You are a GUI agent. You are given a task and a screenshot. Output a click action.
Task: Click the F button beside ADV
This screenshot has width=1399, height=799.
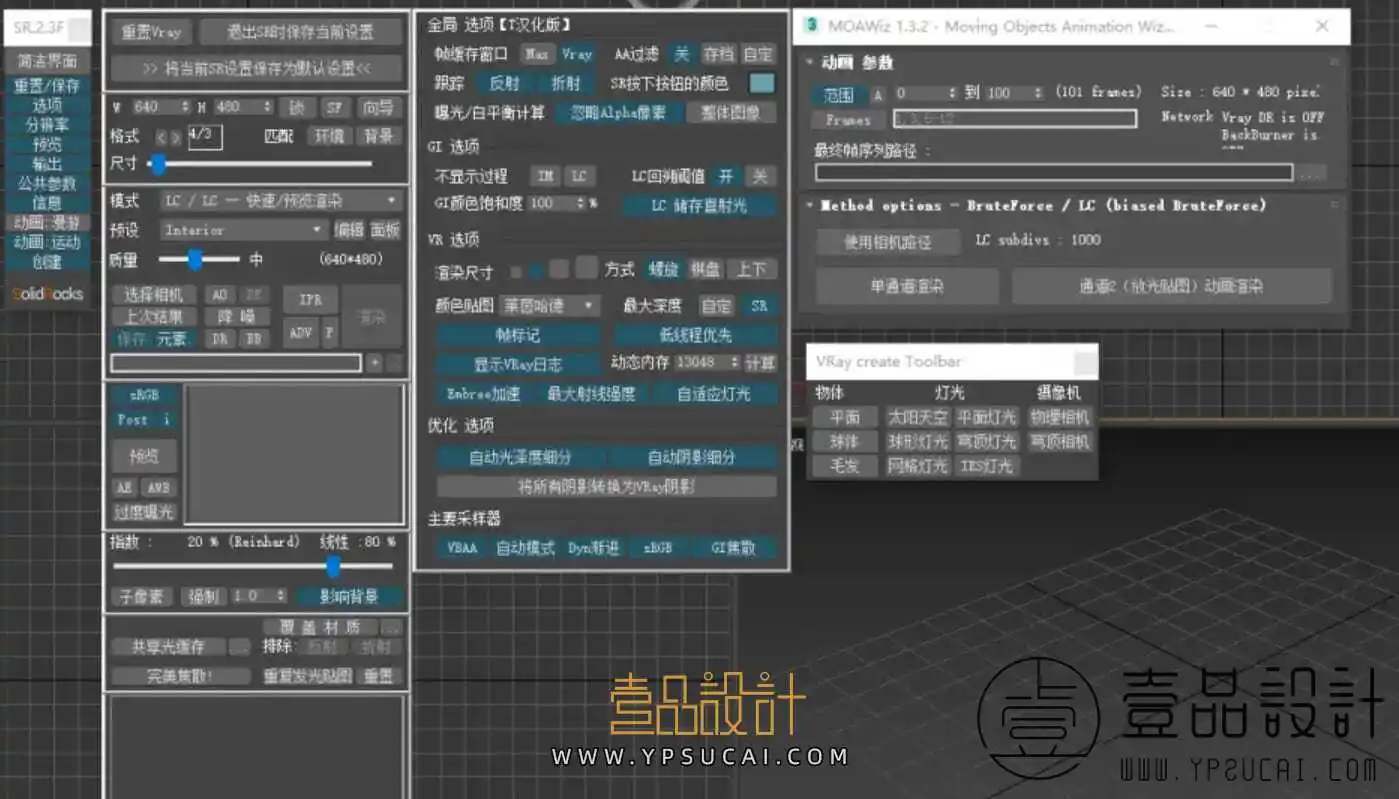(x=329, y=332)
